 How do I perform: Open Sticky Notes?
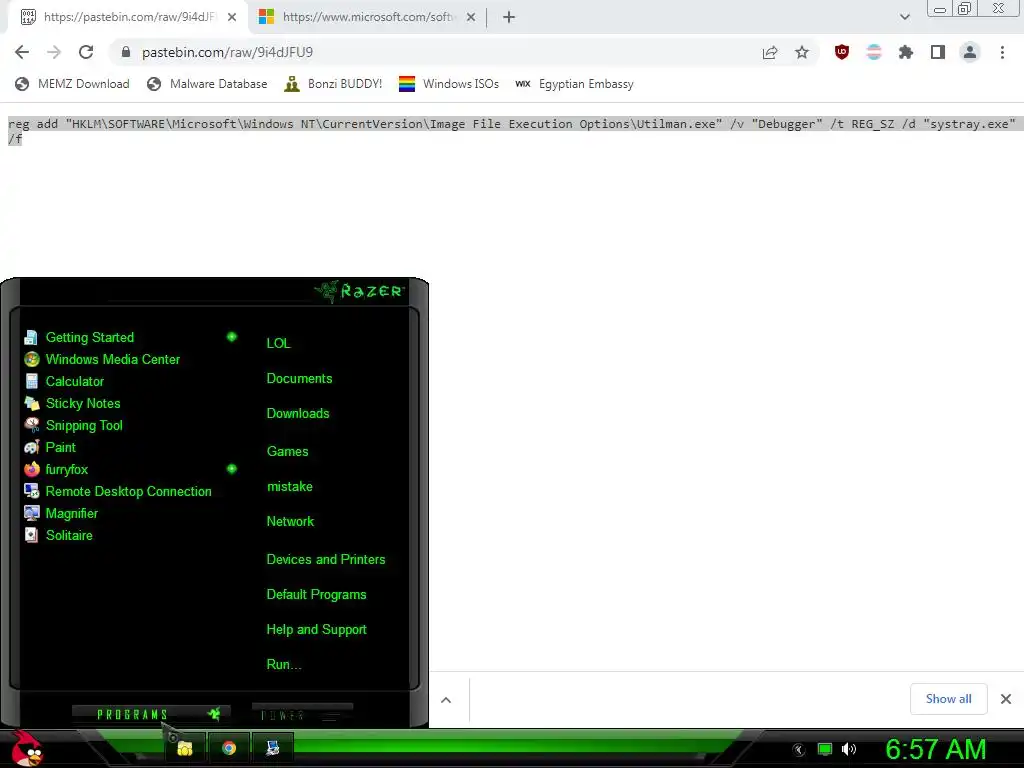tap(83, 403)
